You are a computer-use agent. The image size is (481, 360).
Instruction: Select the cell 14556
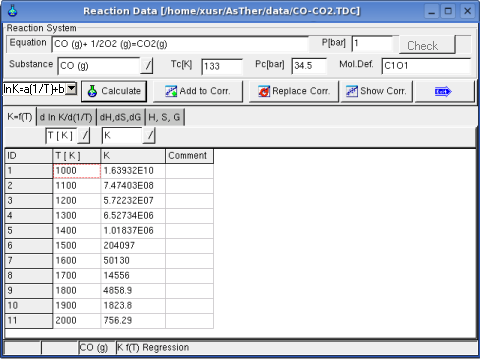click(133, 276)
